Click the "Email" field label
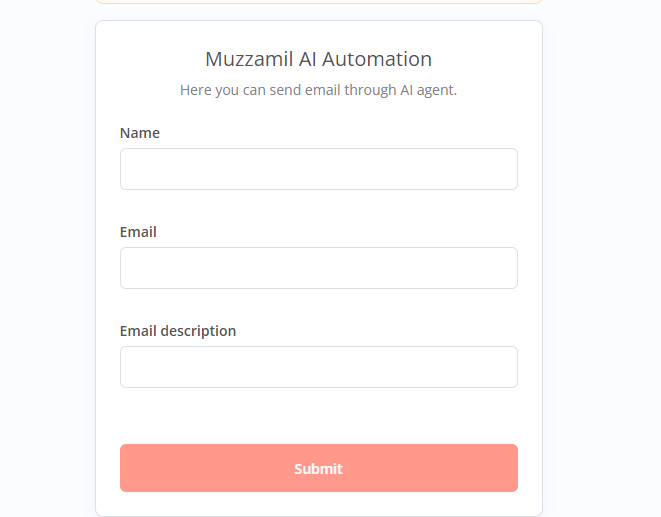The height and width of the screenshot is (517, 661). 138,232
